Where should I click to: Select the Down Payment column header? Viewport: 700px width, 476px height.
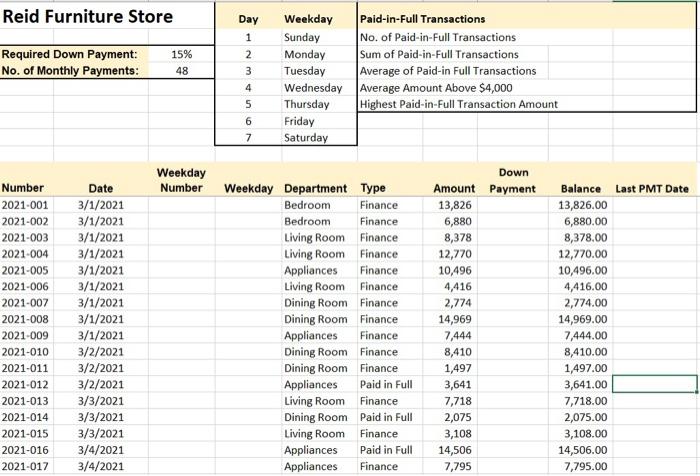(512, 180)
